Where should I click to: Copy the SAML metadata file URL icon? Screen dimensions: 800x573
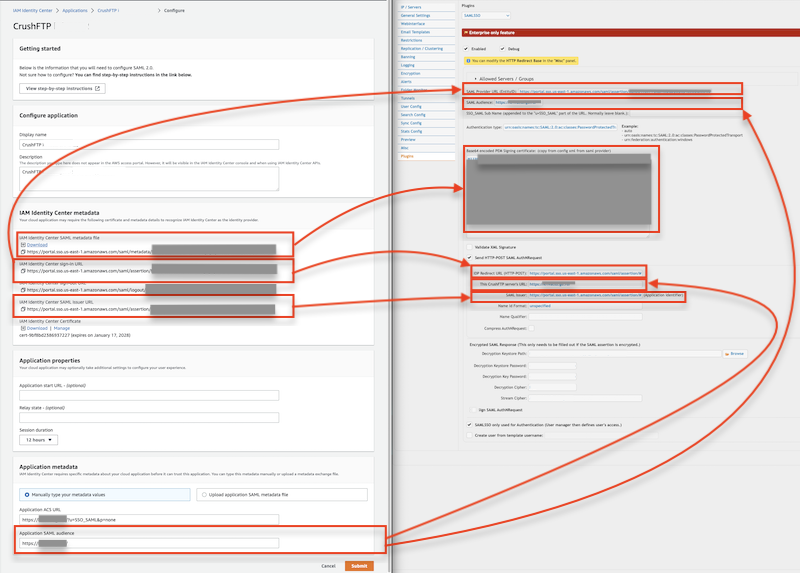coord(23,252)
